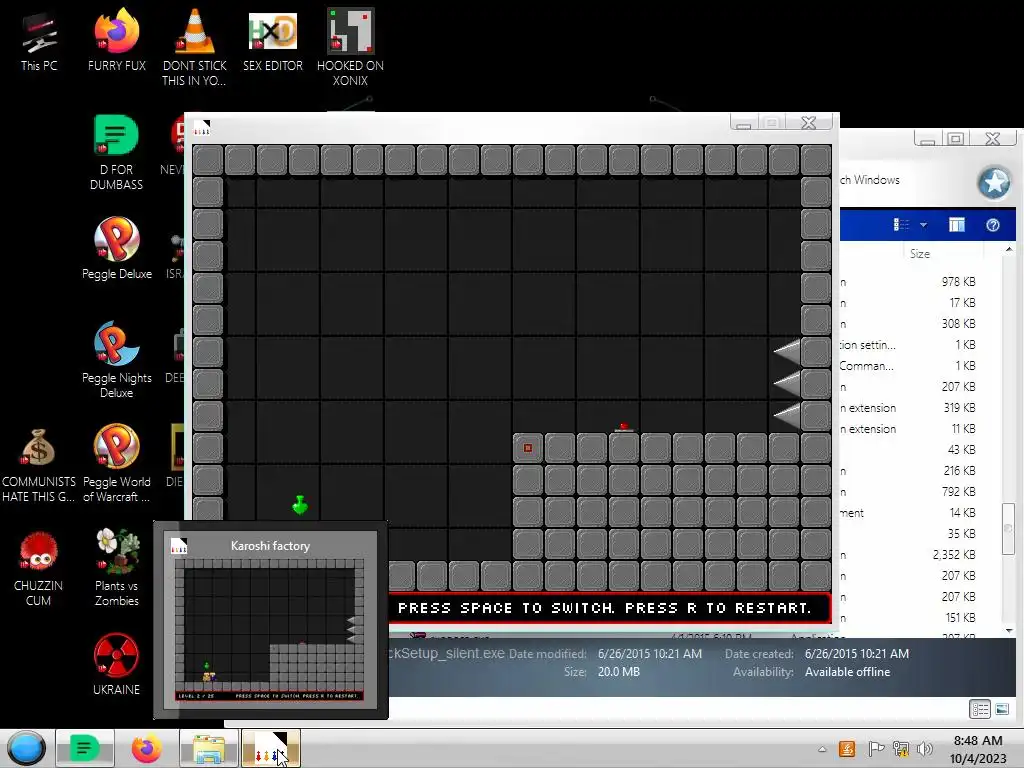The width and height of the screenshot is (1024, 768).
Task: Click the block with the red square
Action: [528, 448]
